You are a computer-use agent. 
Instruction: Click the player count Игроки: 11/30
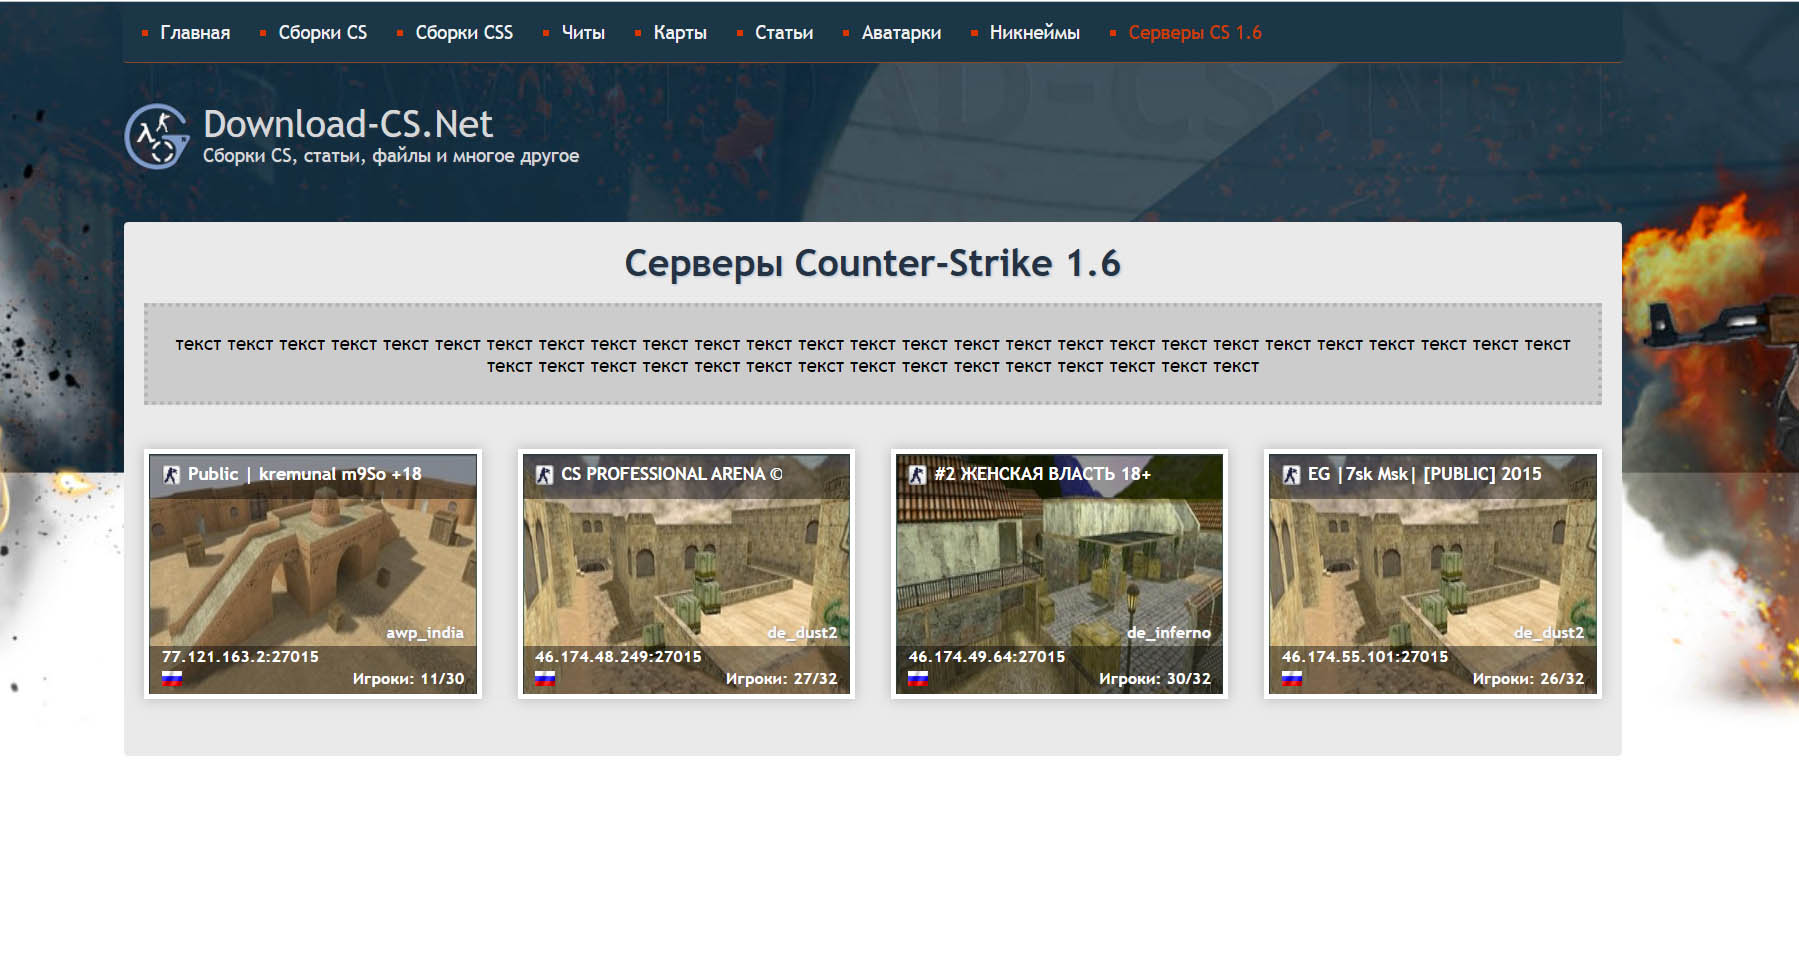pyautogui.click(x=408, y=679)
